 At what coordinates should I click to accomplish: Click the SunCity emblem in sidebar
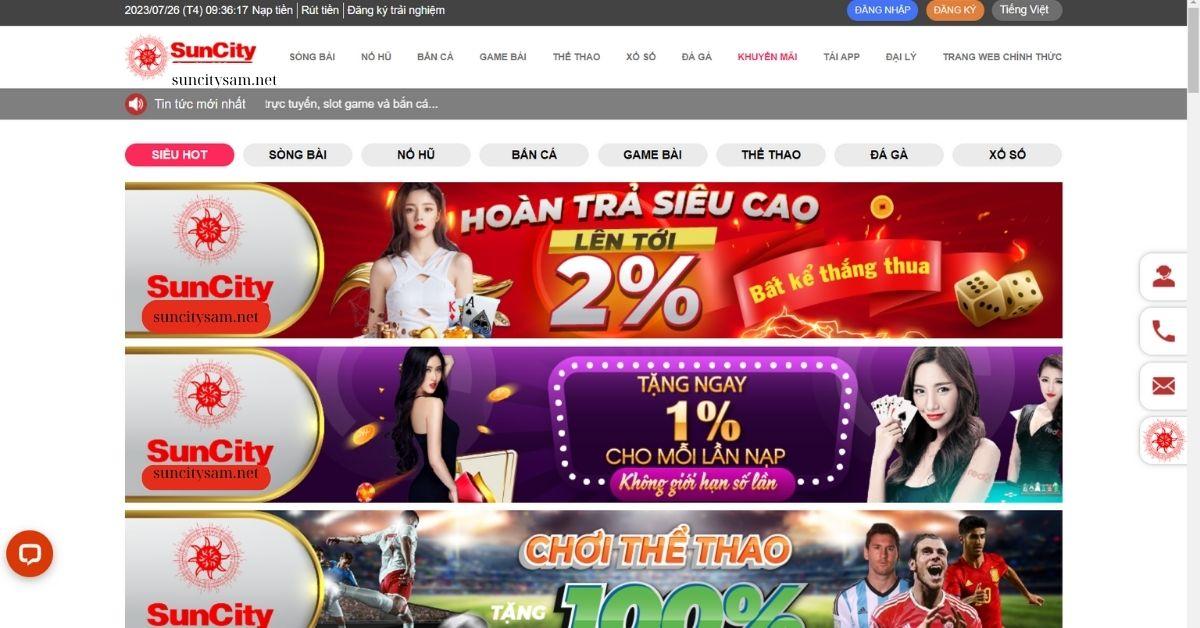point(1164,440)
